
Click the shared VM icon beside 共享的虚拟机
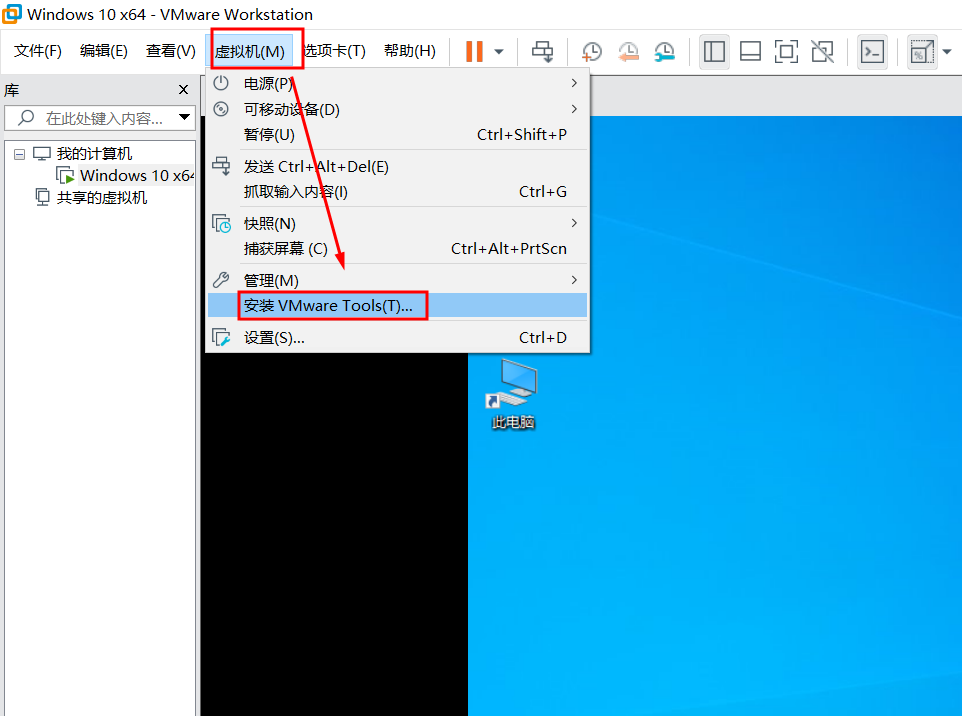(42, 197)
